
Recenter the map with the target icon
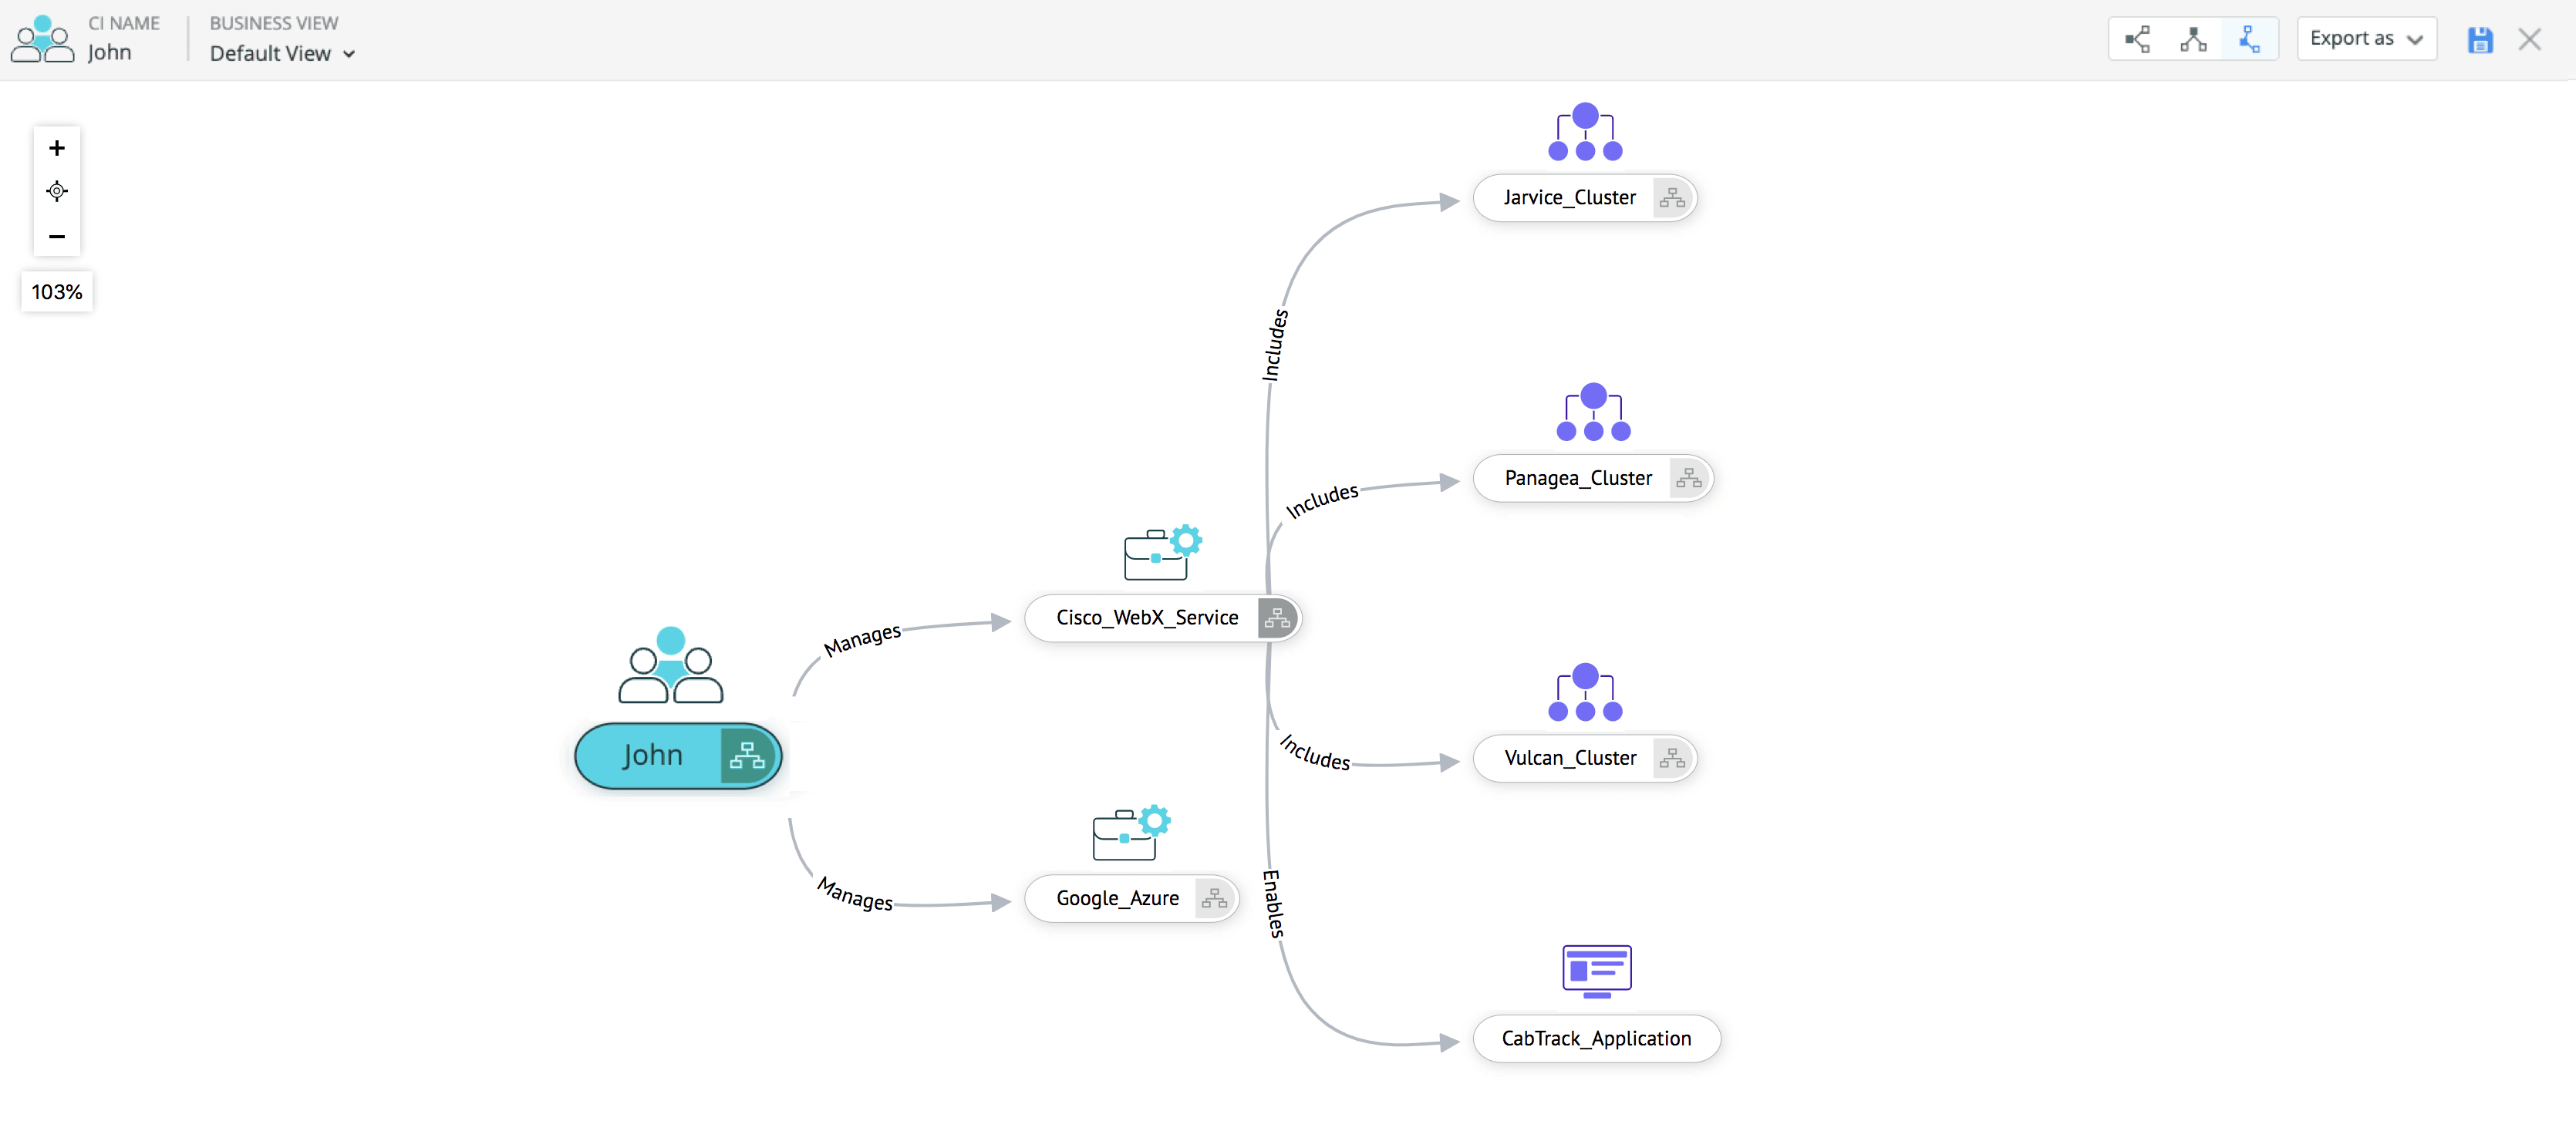click(57, 191)
